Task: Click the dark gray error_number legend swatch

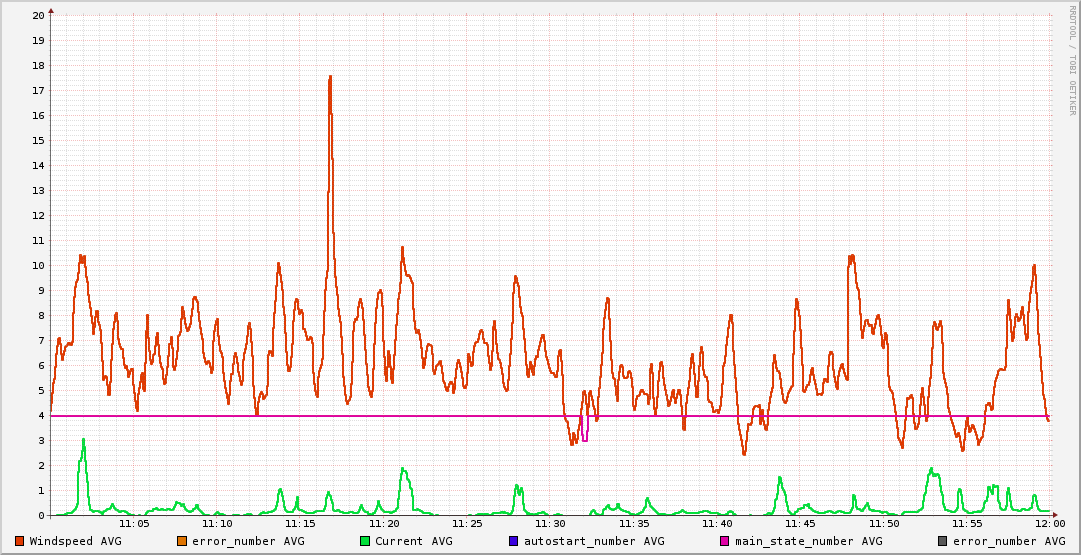Action: pyautogui.click(x=943, y=541)
